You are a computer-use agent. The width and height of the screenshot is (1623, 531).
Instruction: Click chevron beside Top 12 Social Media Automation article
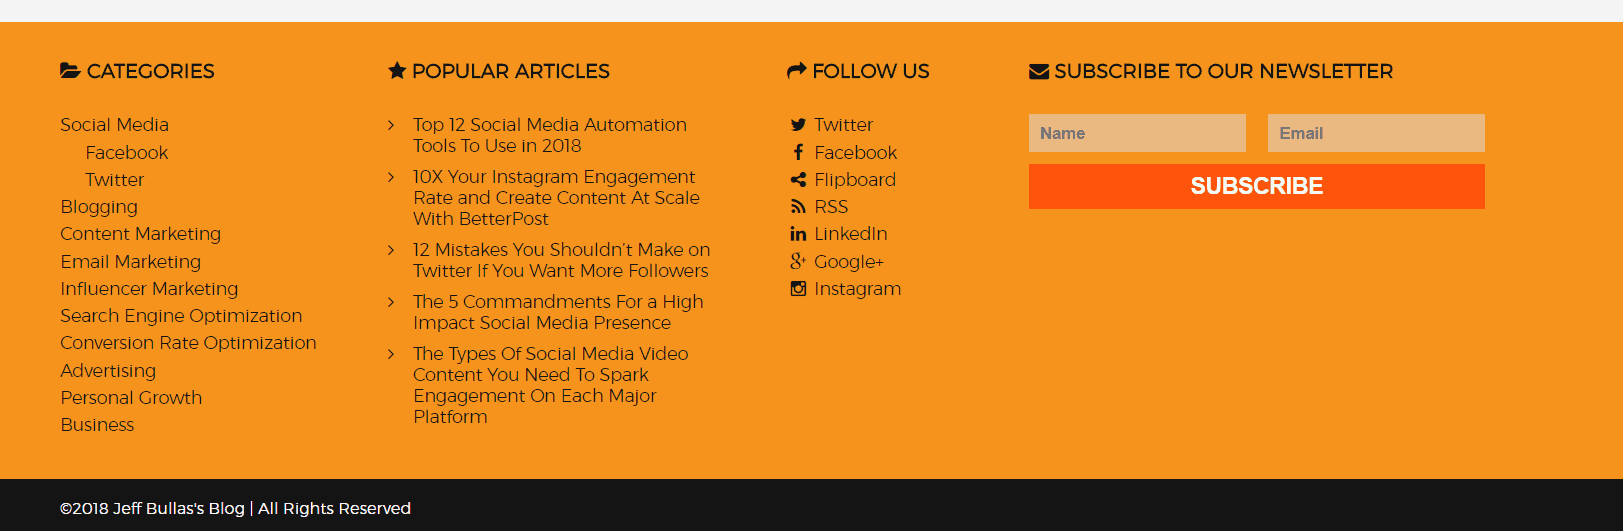(391, 125)
